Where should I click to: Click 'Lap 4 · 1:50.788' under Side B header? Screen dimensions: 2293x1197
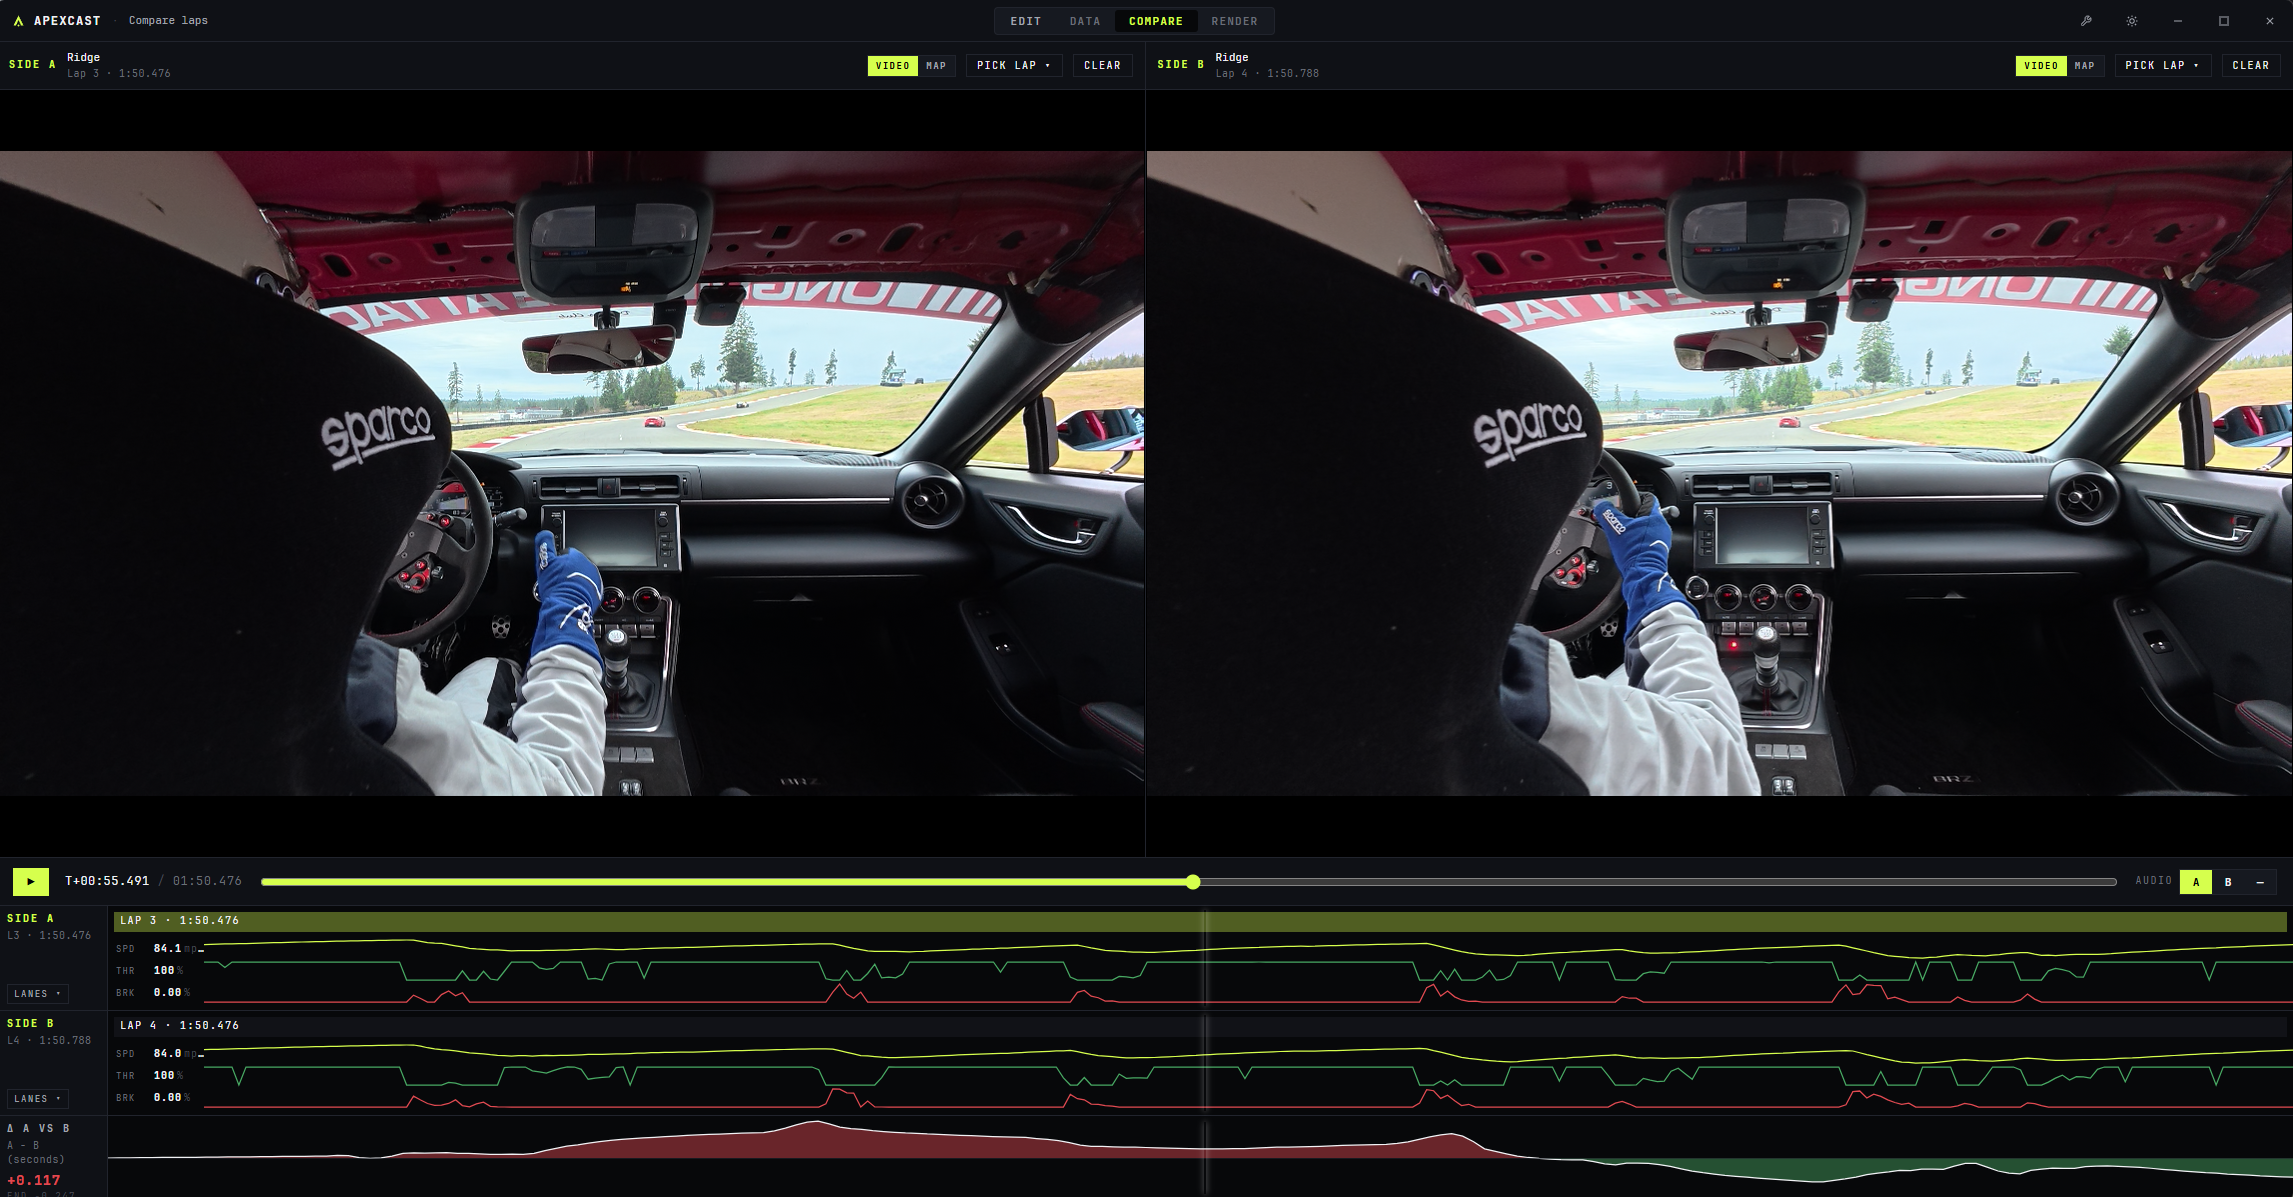click(1267, 74)
